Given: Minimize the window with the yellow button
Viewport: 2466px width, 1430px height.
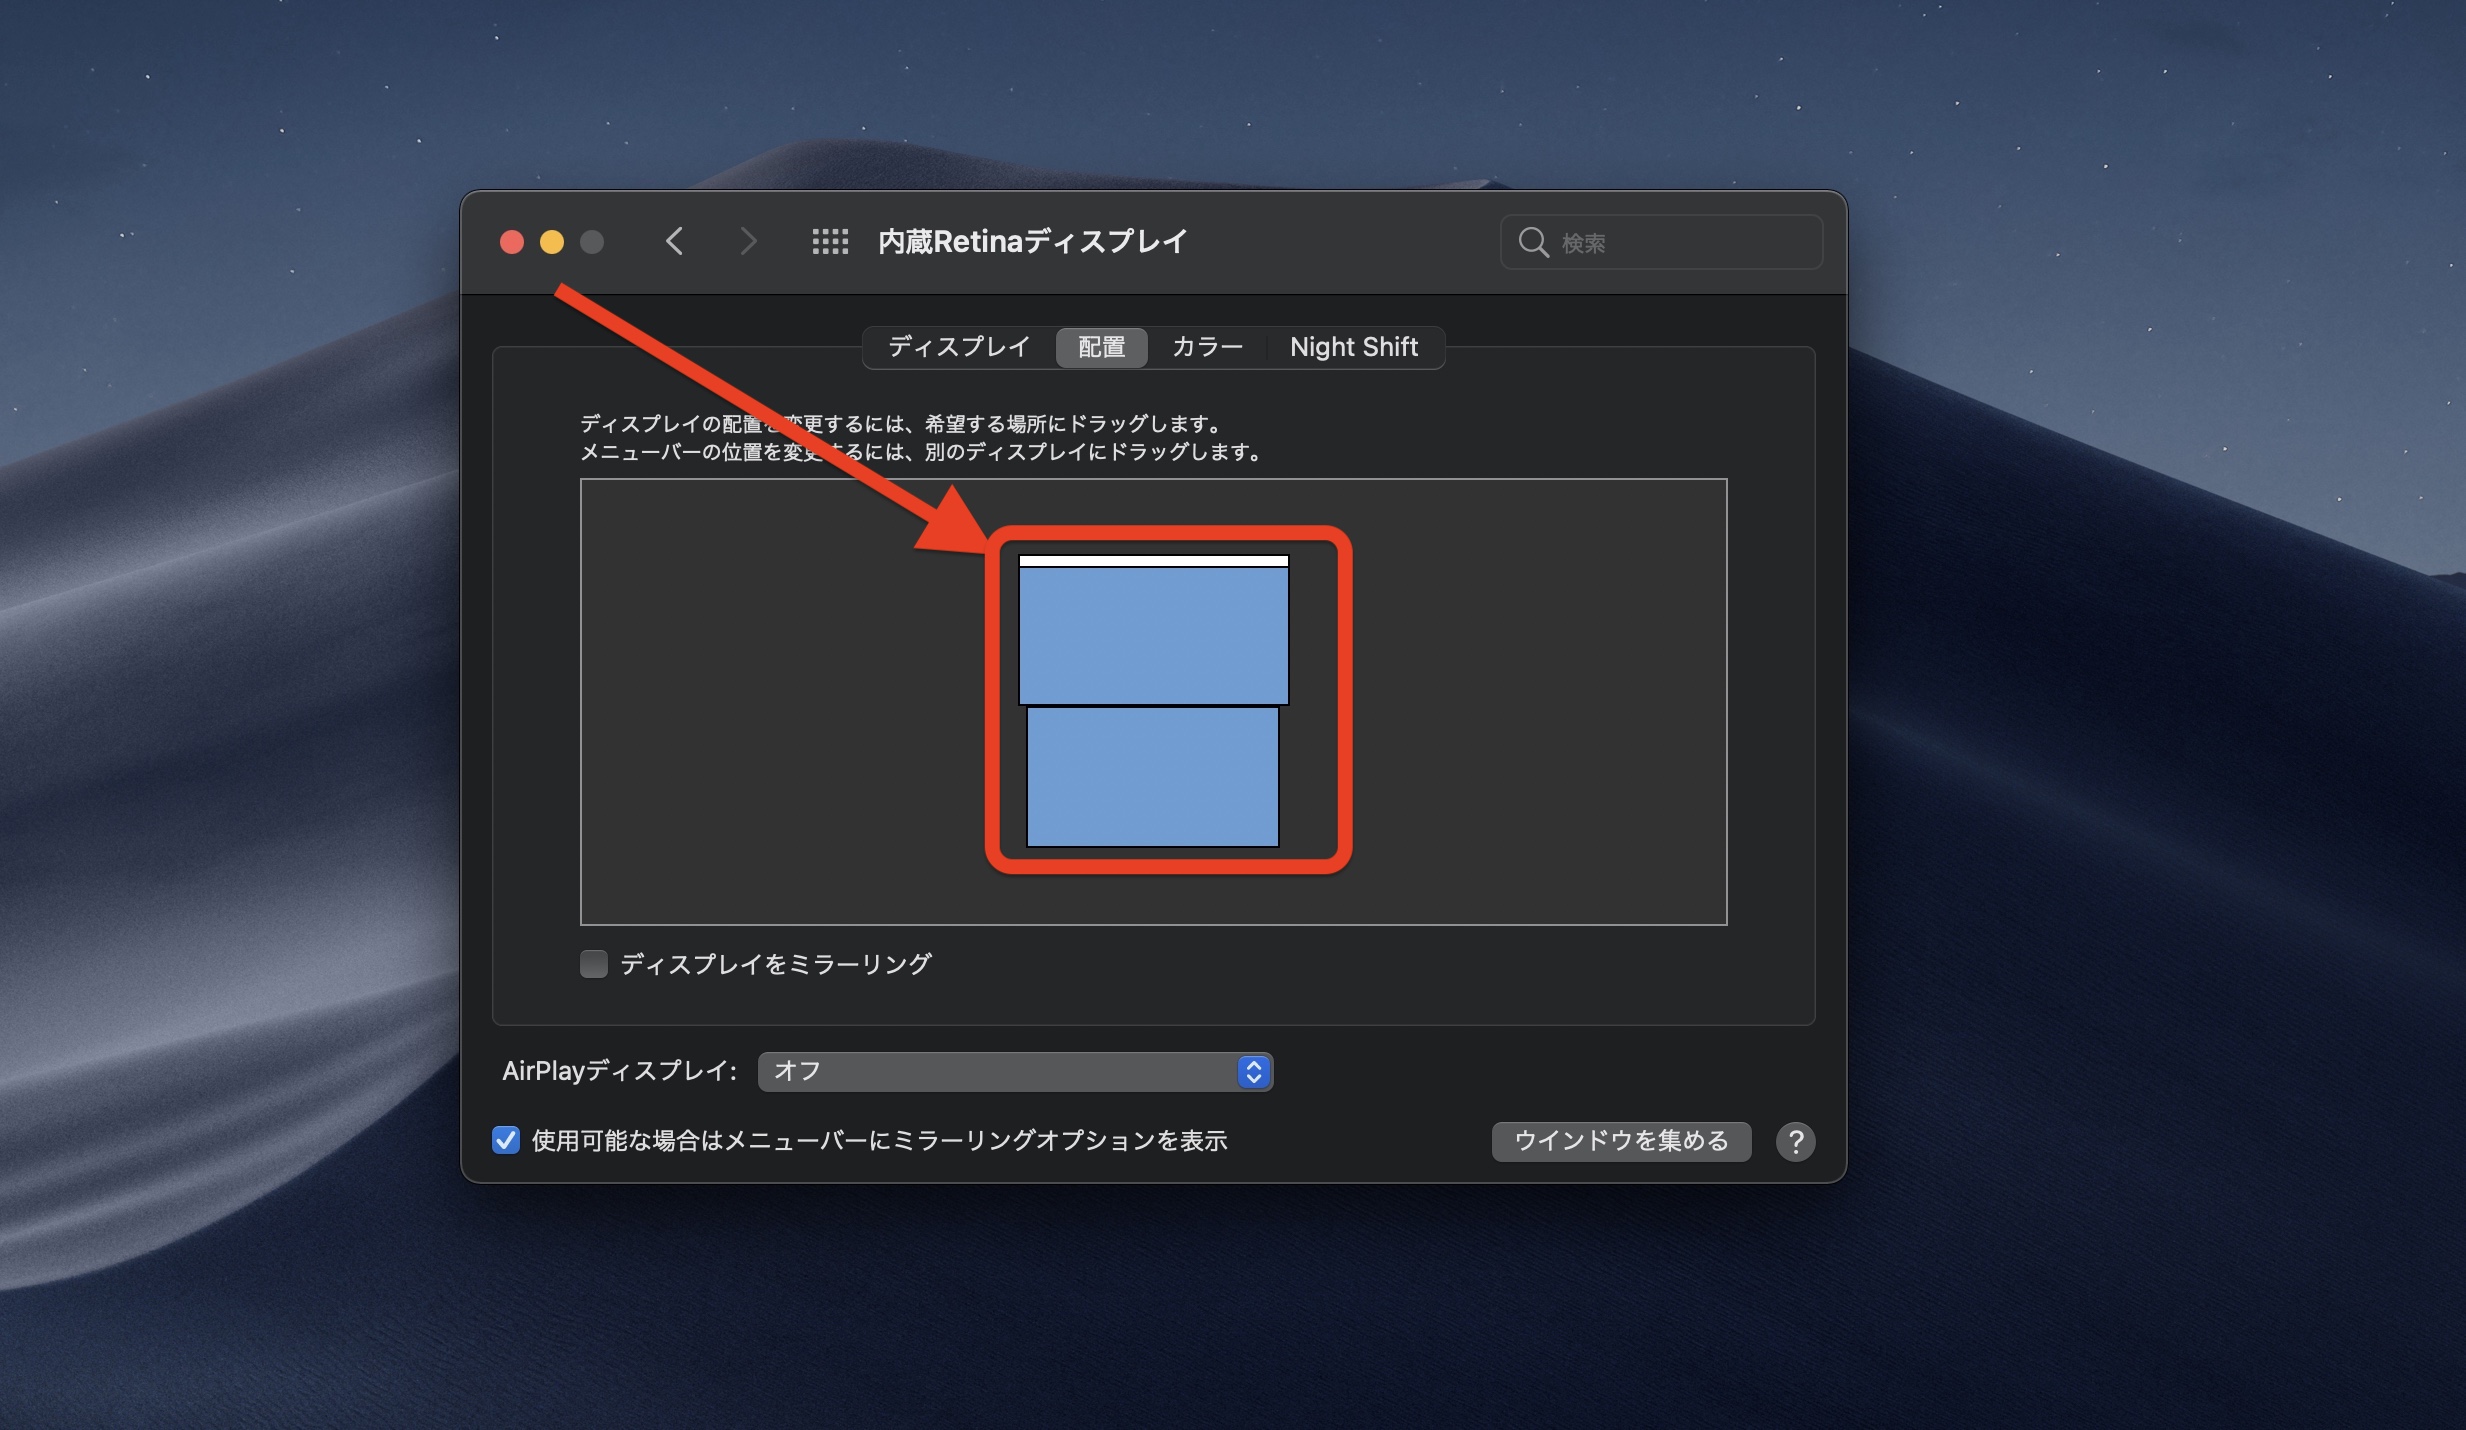Looking at the screenshot, I should tap(552, 242).
